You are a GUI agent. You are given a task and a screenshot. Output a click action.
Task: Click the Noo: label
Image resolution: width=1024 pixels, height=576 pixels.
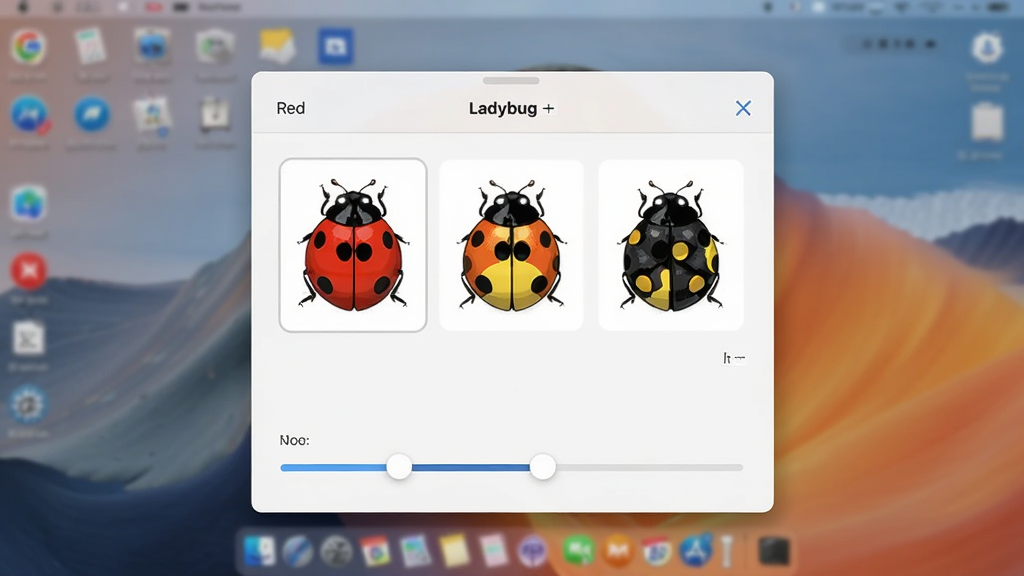[x=295, y=440]
